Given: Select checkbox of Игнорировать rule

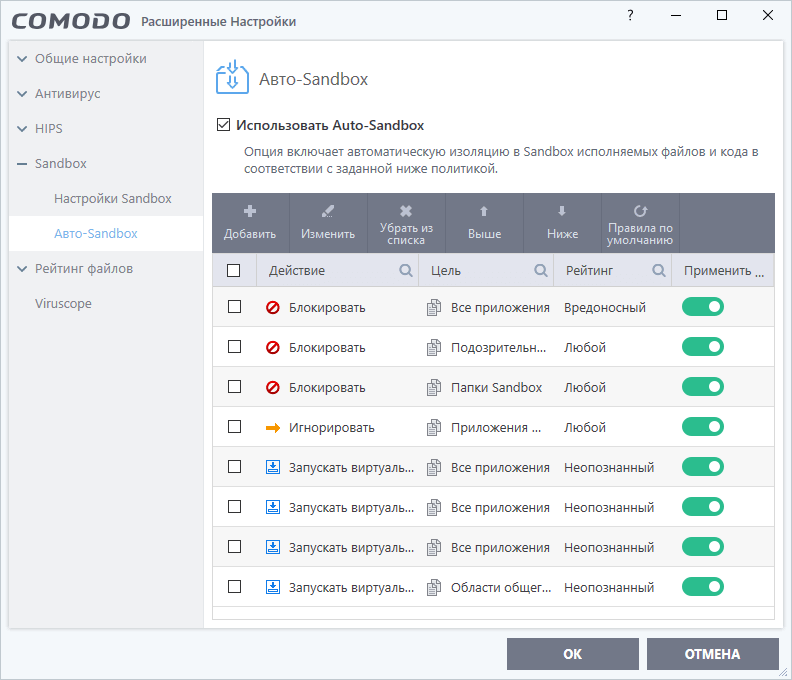Looking at the screenshot, I should [234, 427].
